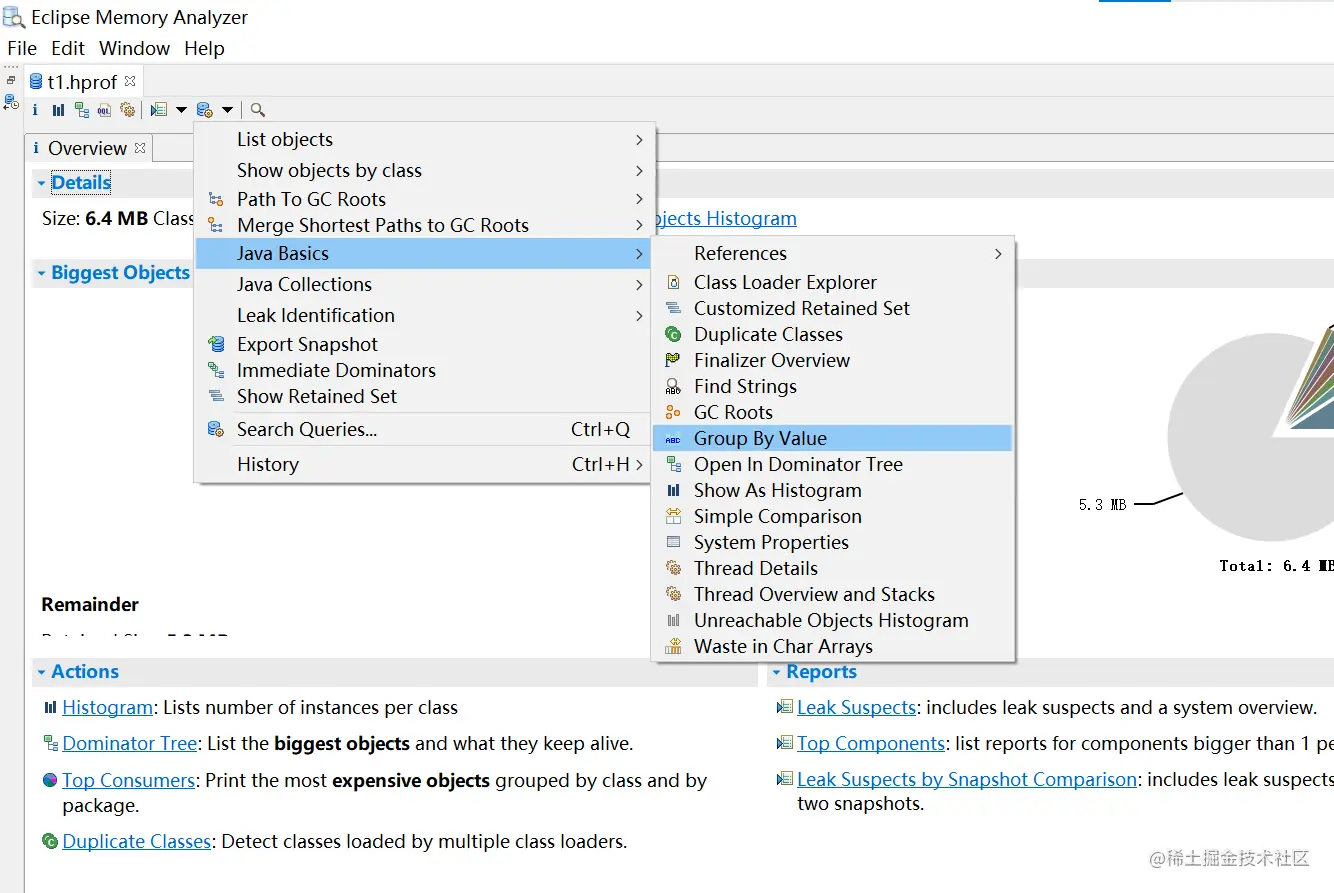Open the Window menu
The image size is (1334, 893).
(135, 48)
